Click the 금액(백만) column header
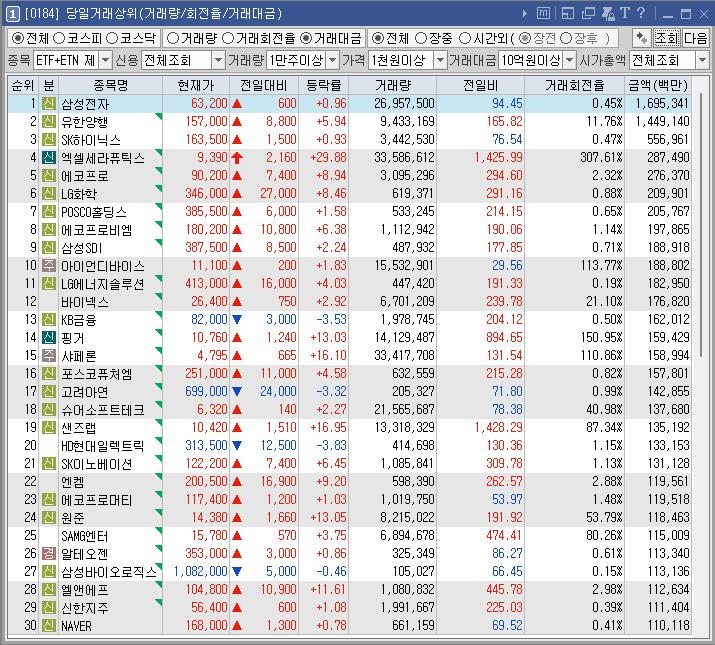The height and width of the screenshot is (645, 715). tap(658, 85)
